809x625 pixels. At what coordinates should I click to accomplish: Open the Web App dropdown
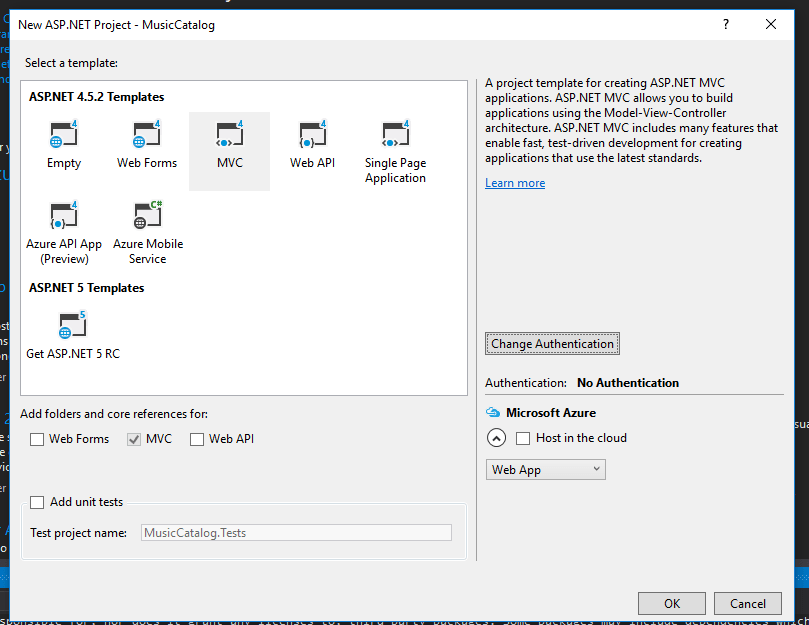tap(545, 468)
